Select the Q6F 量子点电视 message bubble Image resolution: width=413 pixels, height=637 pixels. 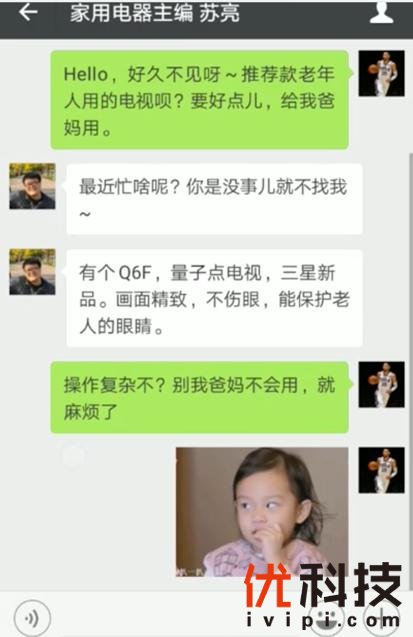[x=214, y=298]
